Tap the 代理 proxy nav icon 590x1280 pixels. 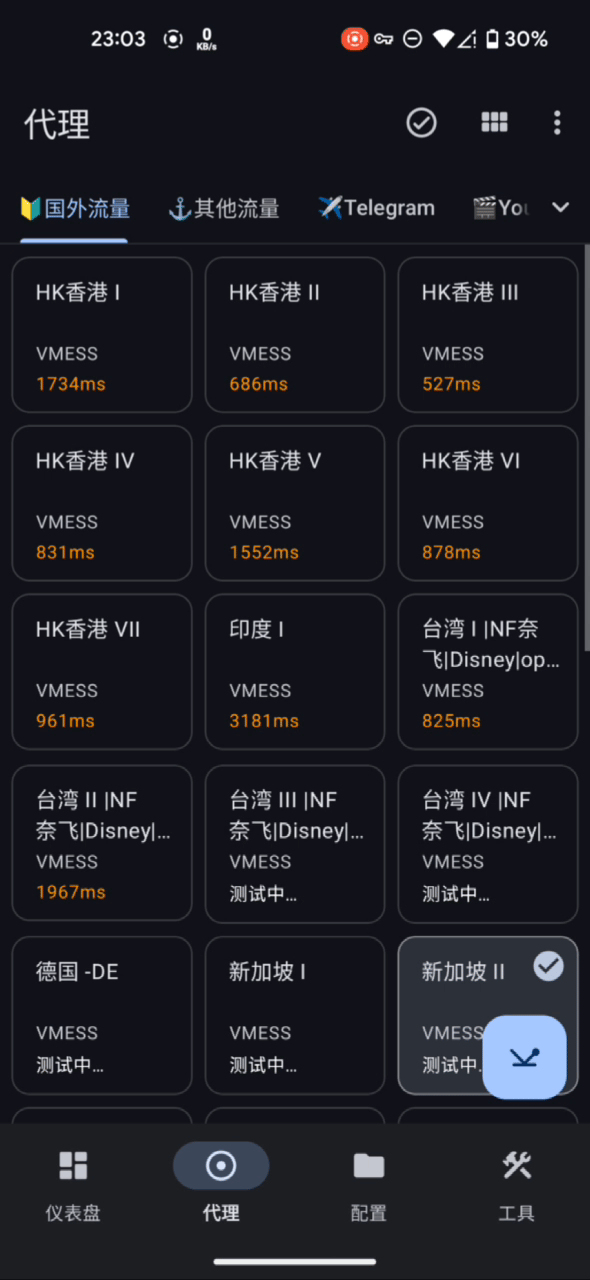pyautogui.click(x=221, y=1165)
